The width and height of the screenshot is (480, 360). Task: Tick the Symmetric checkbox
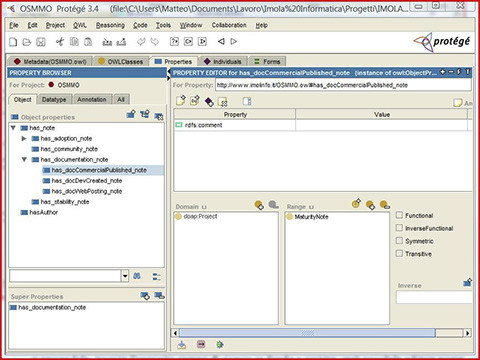[399, 240]
